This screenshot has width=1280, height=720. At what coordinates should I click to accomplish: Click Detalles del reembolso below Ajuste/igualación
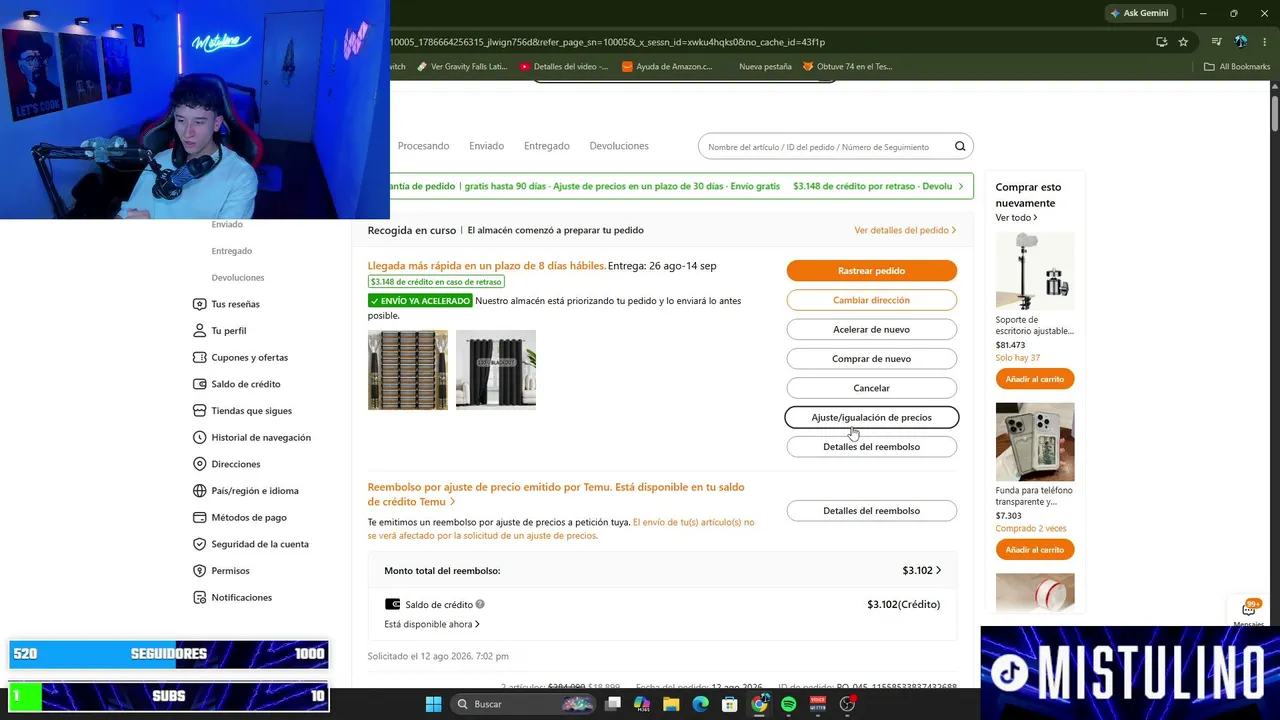[x=872, y=447]
